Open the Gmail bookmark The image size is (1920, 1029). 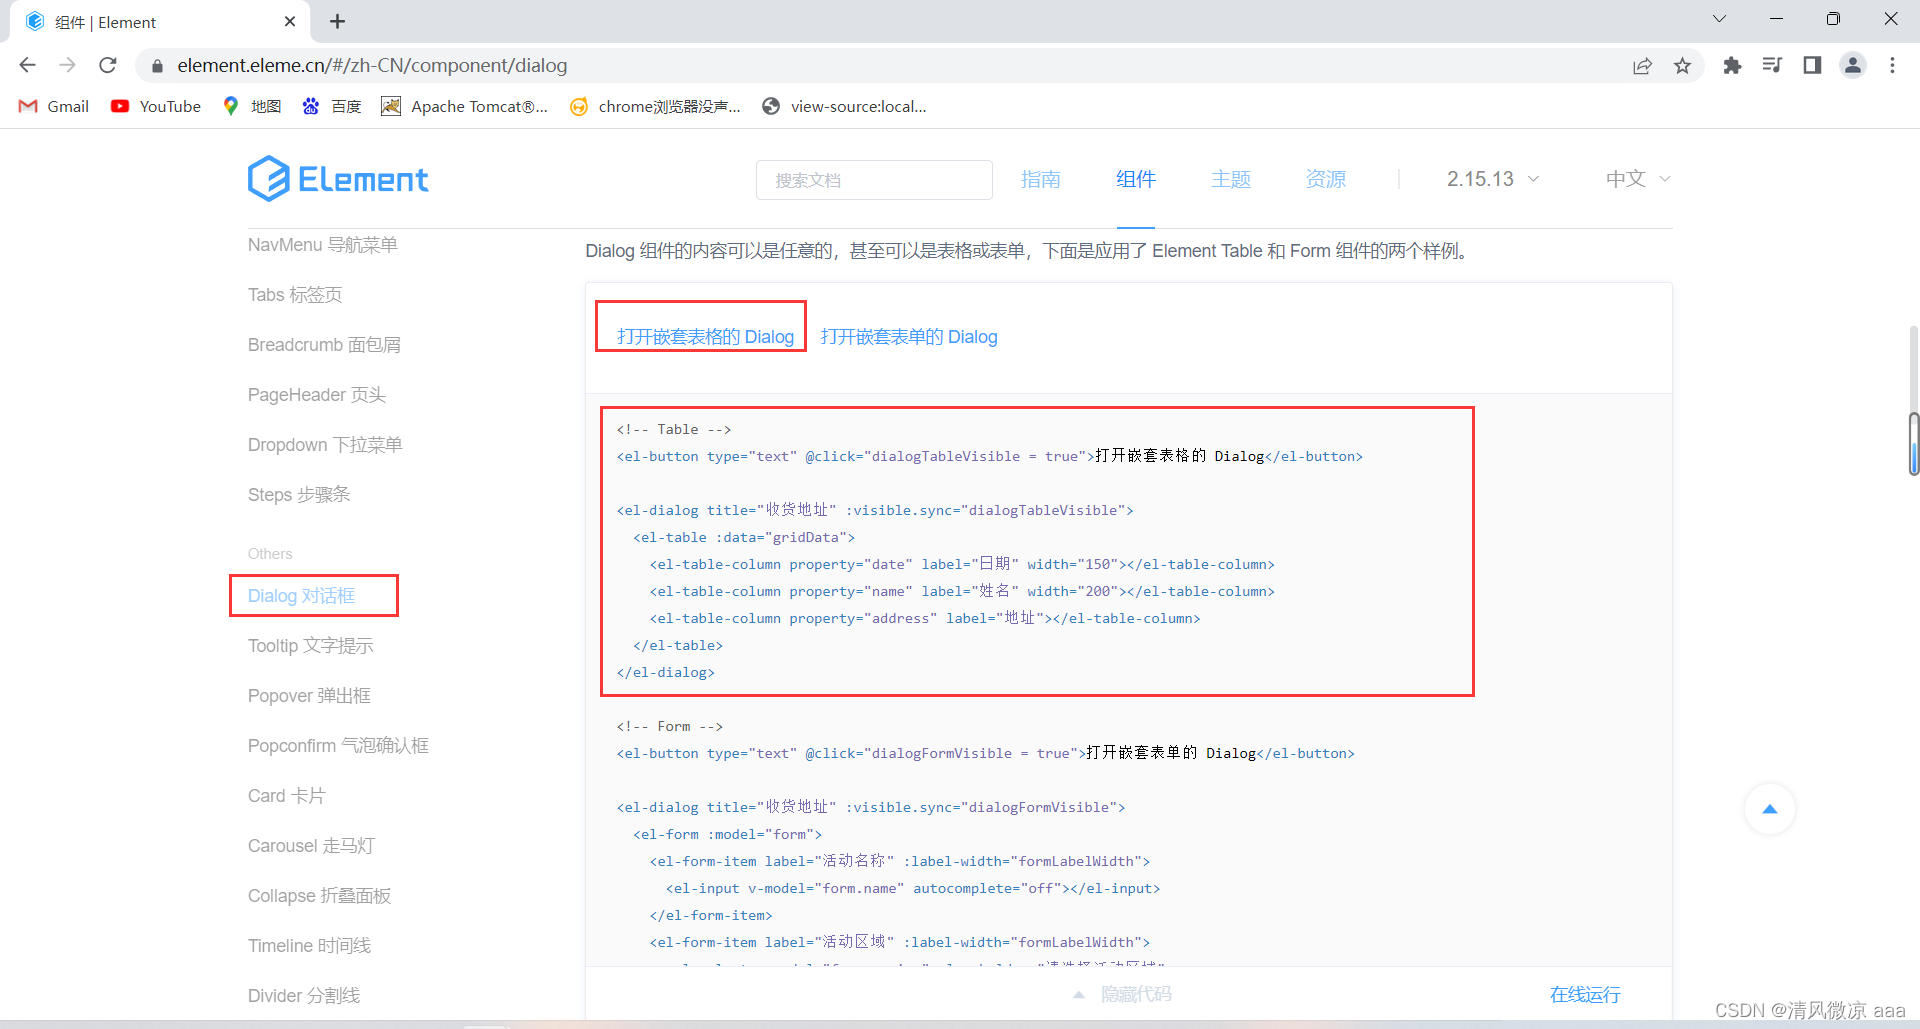[54, 106]
